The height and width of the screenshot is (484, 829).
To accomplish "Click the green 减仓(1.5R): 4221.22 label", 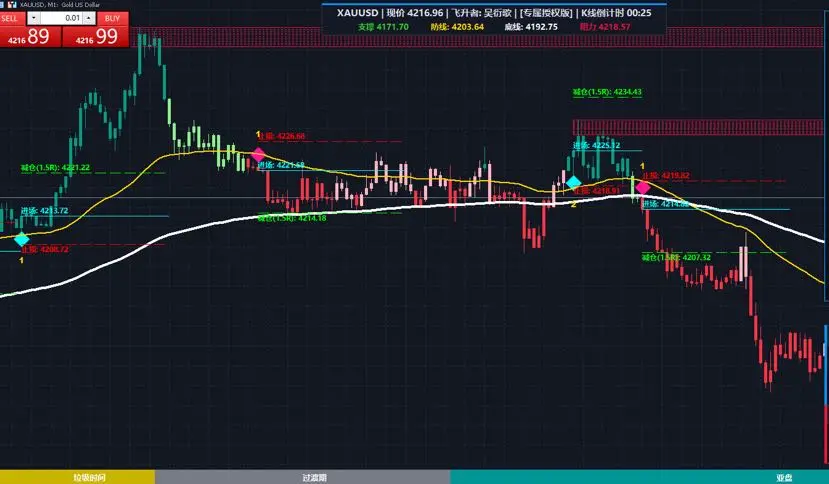I will click(x=56, y=168).
